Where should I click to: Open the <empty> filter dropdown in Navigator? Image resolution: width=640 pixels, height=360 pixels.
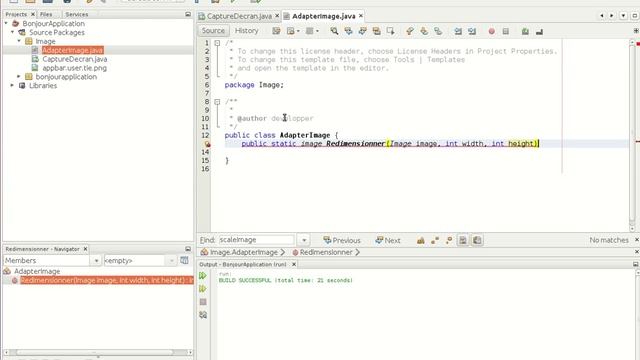click(171, 260)
